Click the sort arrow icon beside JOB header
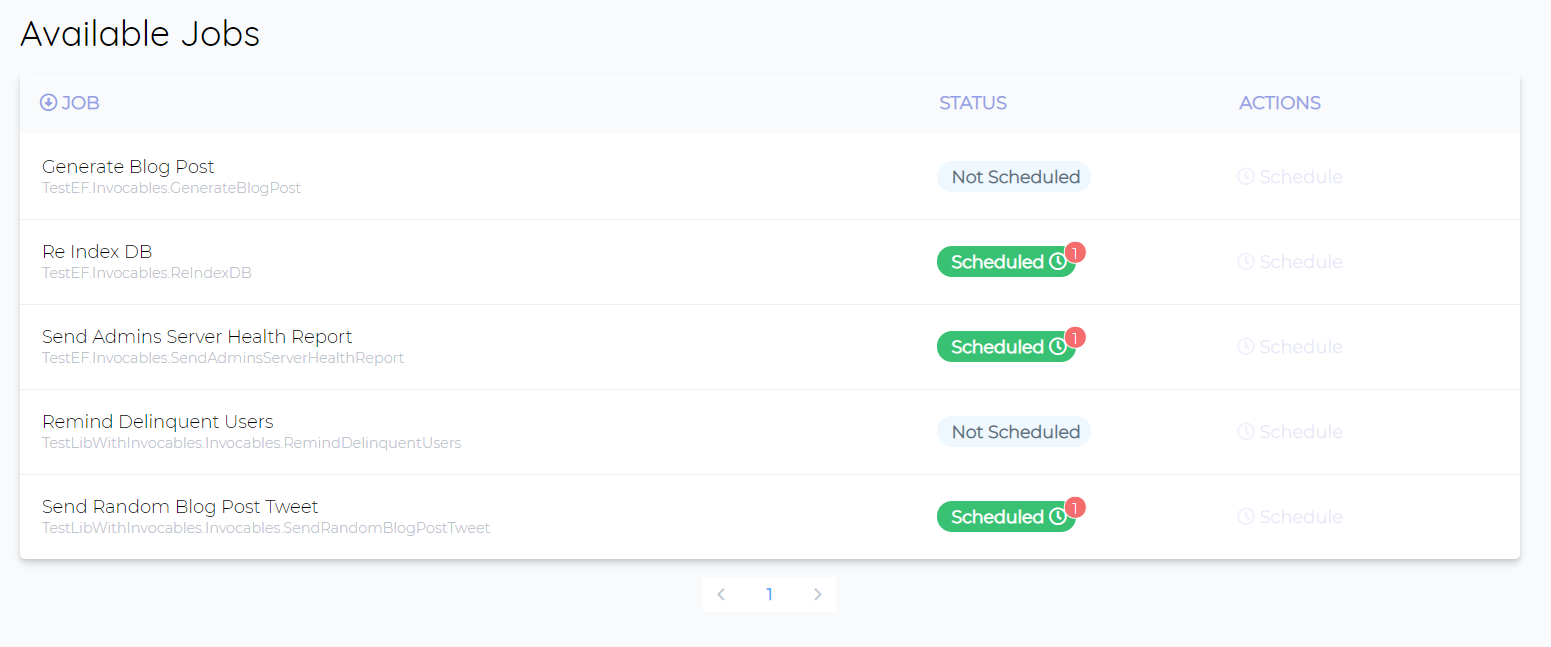The image size is (1551, 647). [48, 103]
